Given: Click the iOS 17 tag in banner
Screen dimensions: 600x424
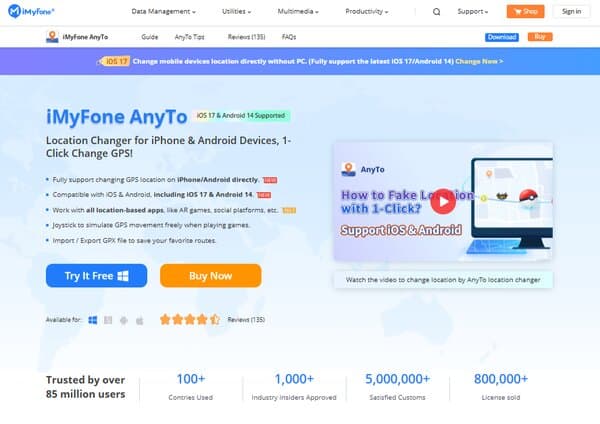Looking at the screenshot, I should pyautogui.click(x=115, y=61).
